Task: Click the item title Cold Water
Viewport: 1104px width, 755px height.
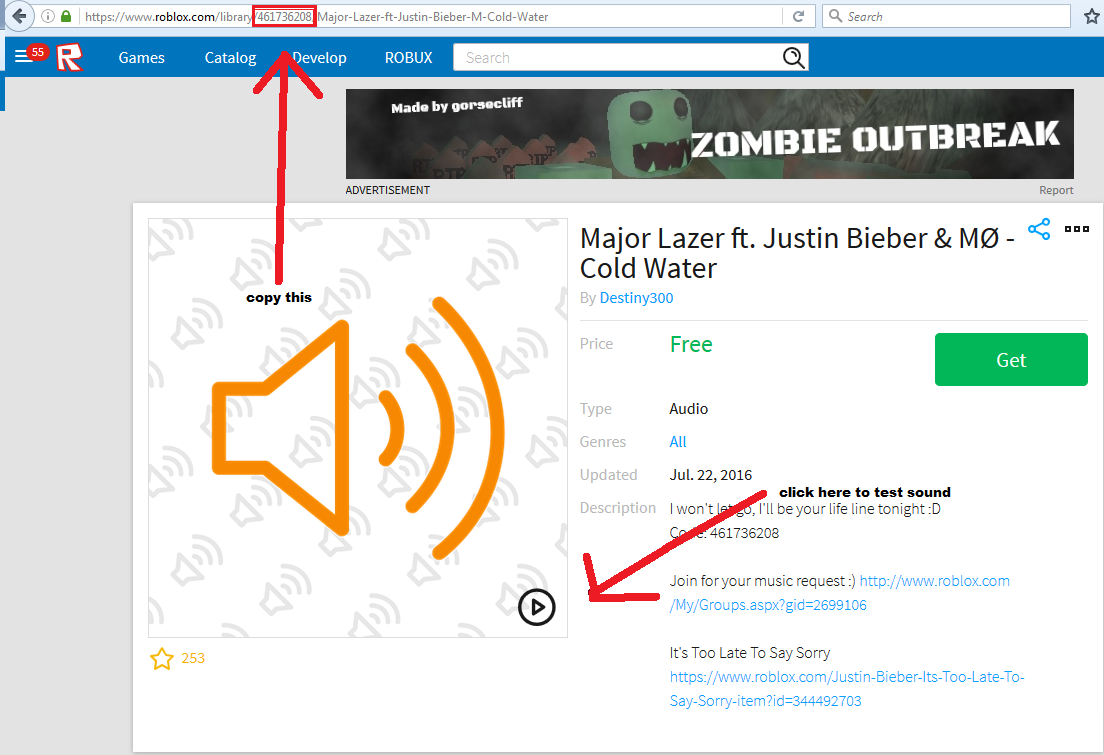Action: 797,253
